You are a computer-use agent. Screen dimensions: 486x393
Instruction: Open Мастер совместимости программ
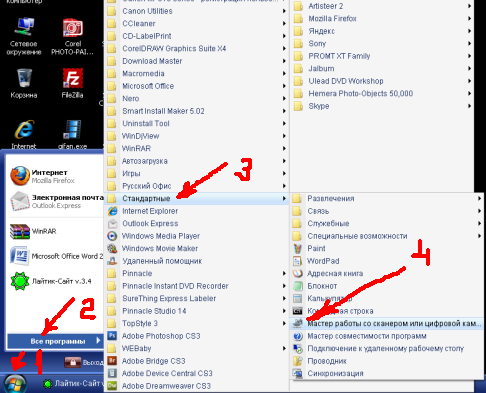(387, 336)
